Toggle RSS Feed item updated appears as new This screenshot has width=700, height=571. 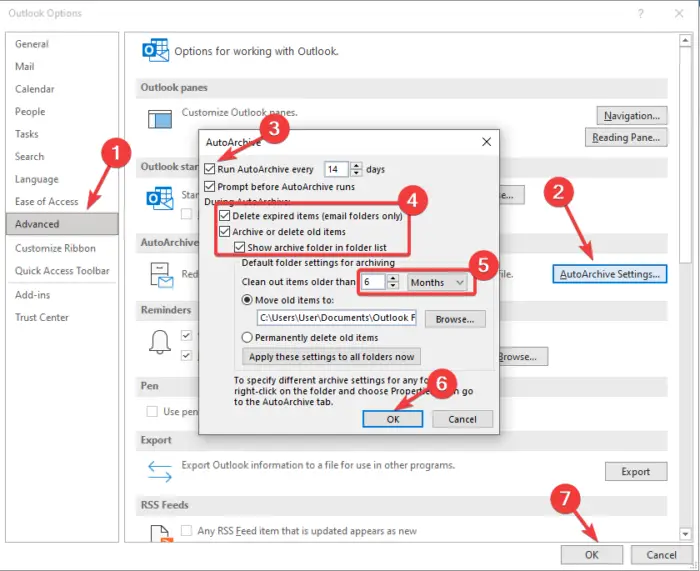coord(186,530)
